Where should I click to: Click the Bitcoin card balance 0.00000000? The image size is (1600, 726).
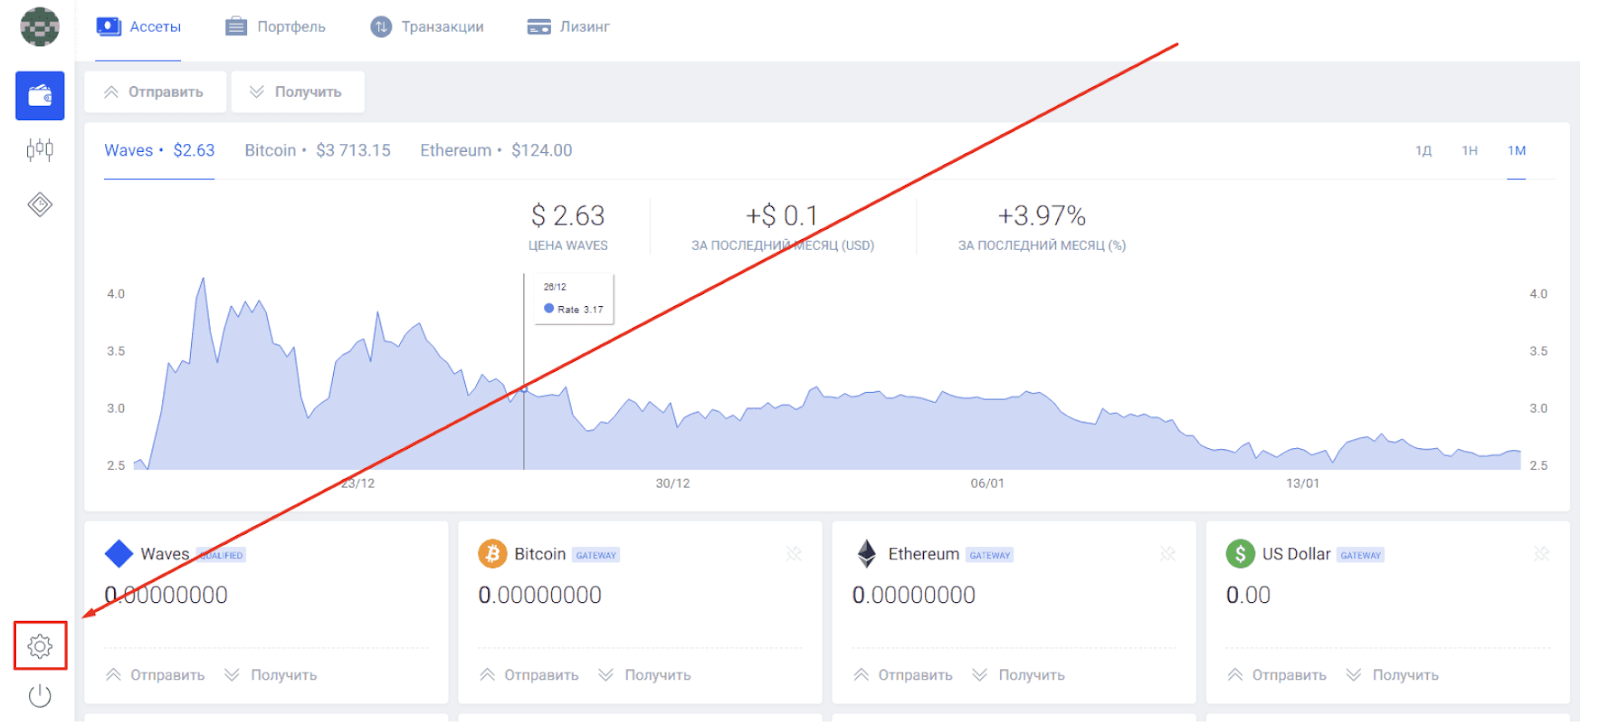point(540,595)
